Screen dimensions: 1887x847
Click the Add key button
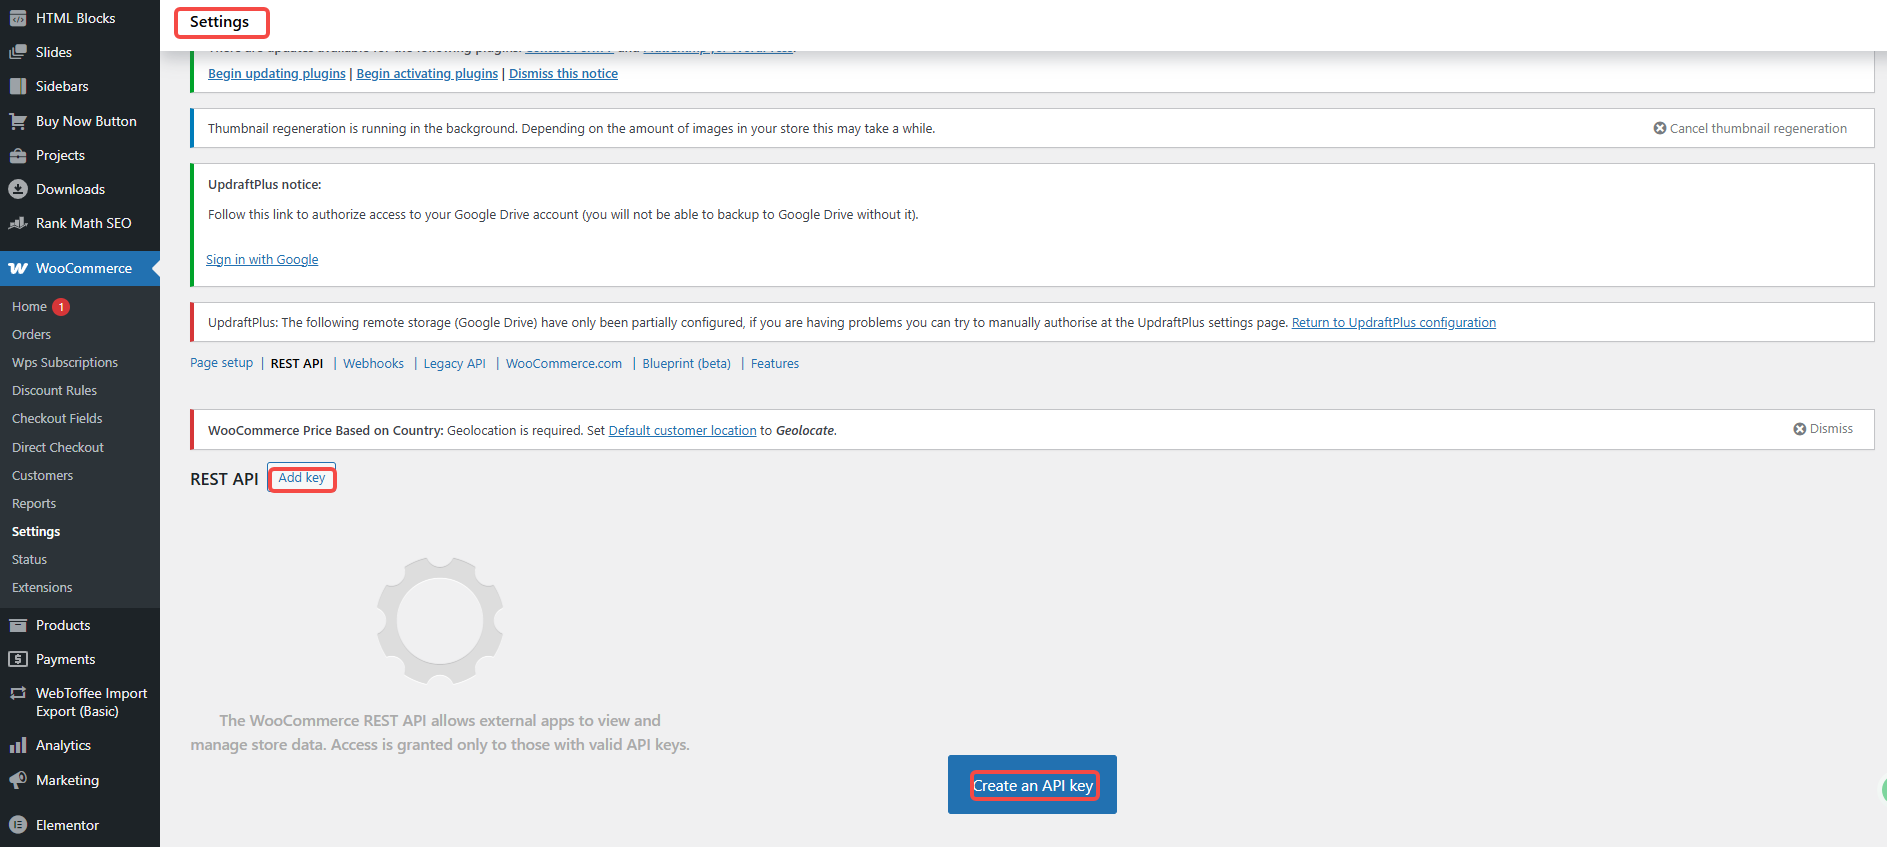[302, 478]
